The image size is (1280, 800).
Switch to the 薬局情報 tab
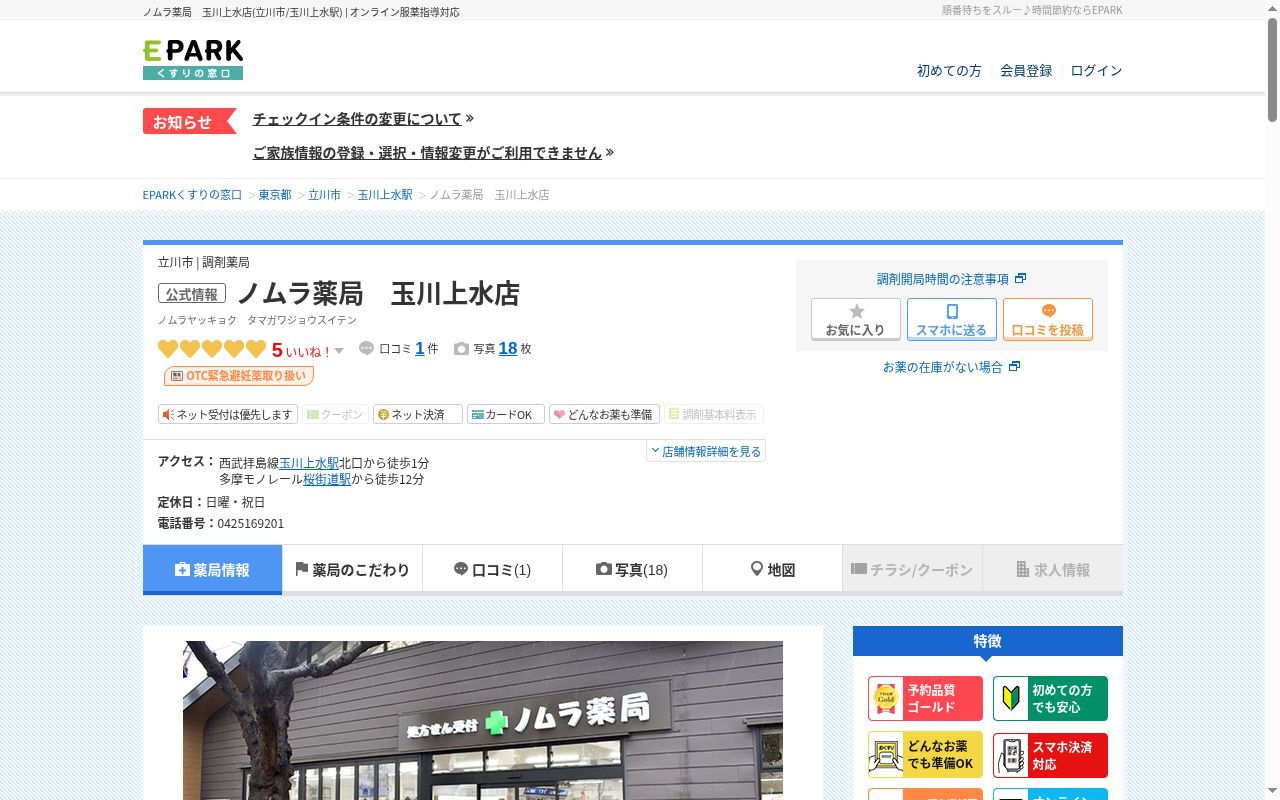[x=212, y=570]
